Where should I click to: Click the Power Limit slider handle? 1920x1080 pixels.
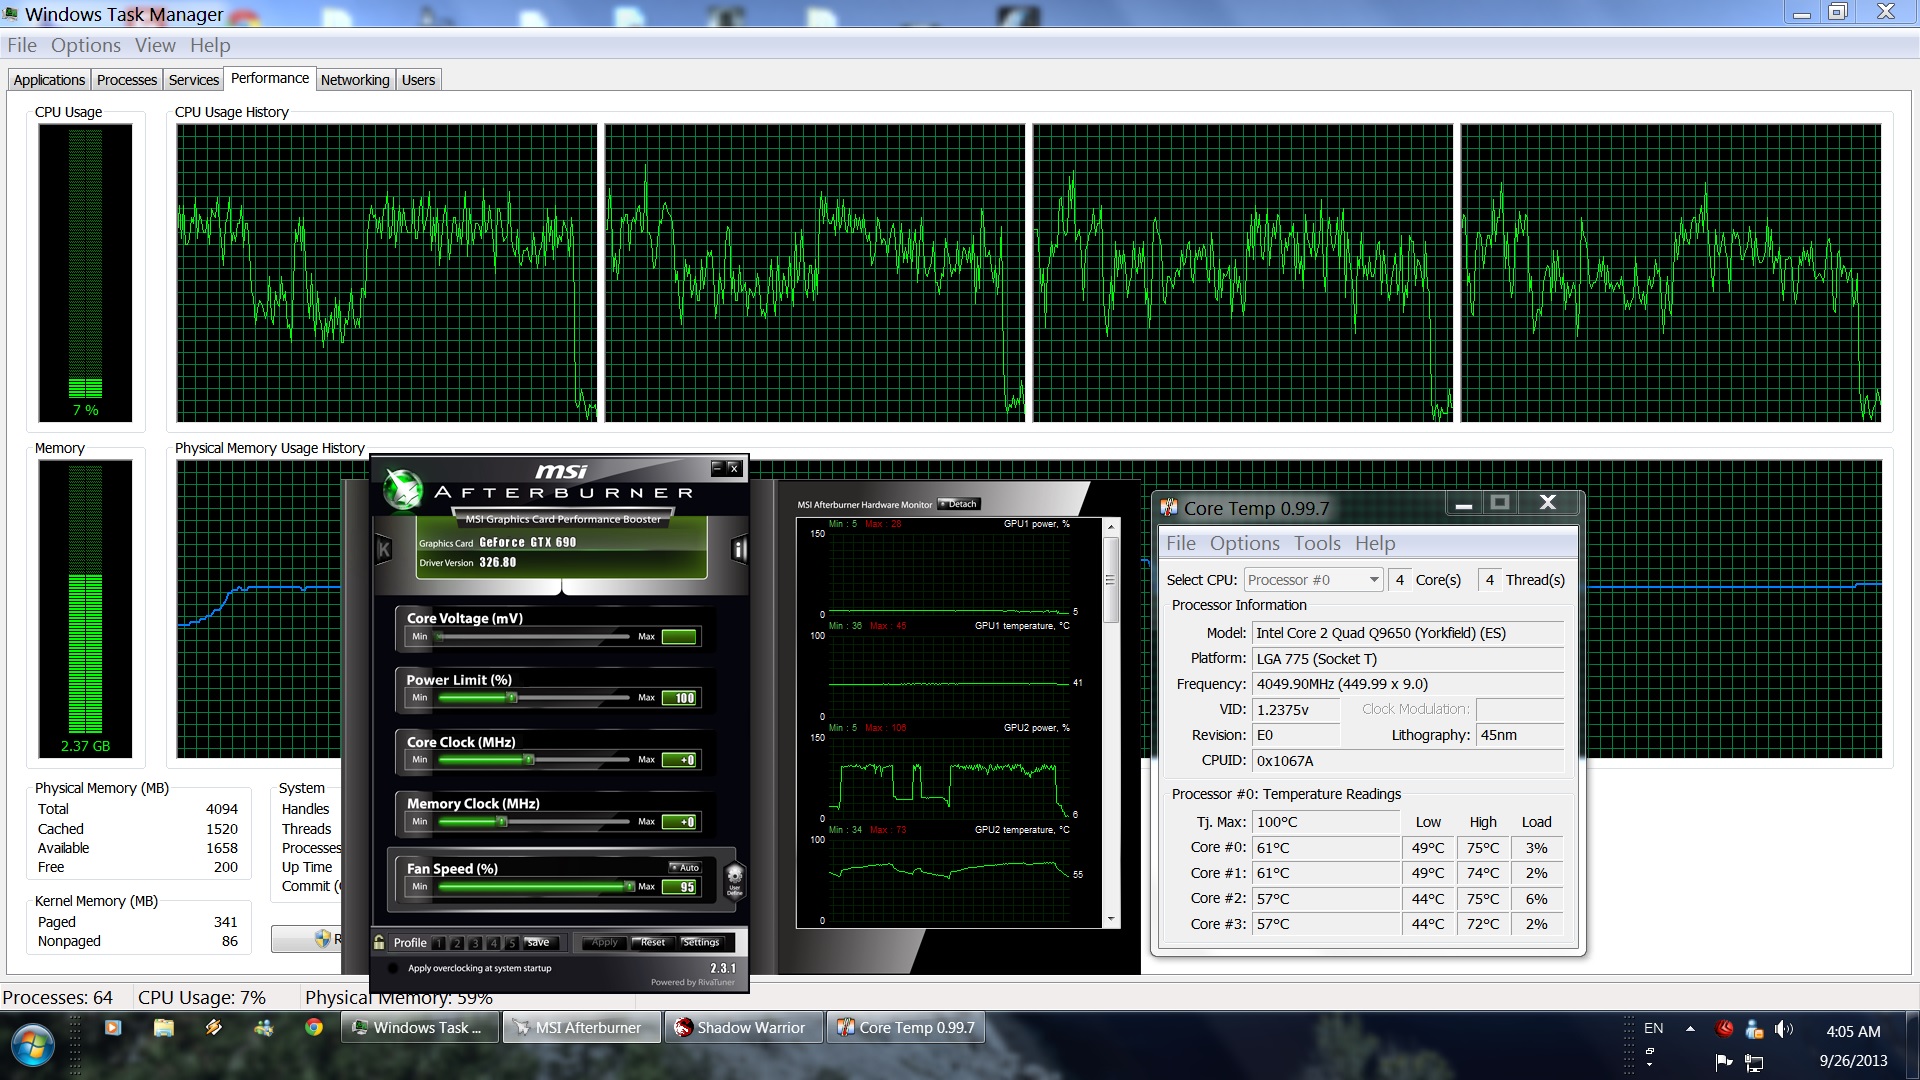[511, 698]
